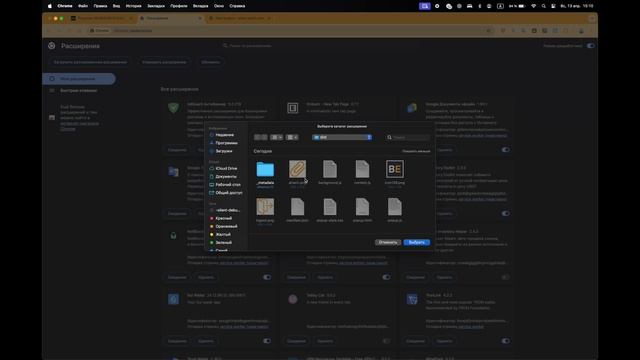Click Обновить button on Extensions page
The width and height of the screenshot is (640, 360).
[x=211, y=62]
